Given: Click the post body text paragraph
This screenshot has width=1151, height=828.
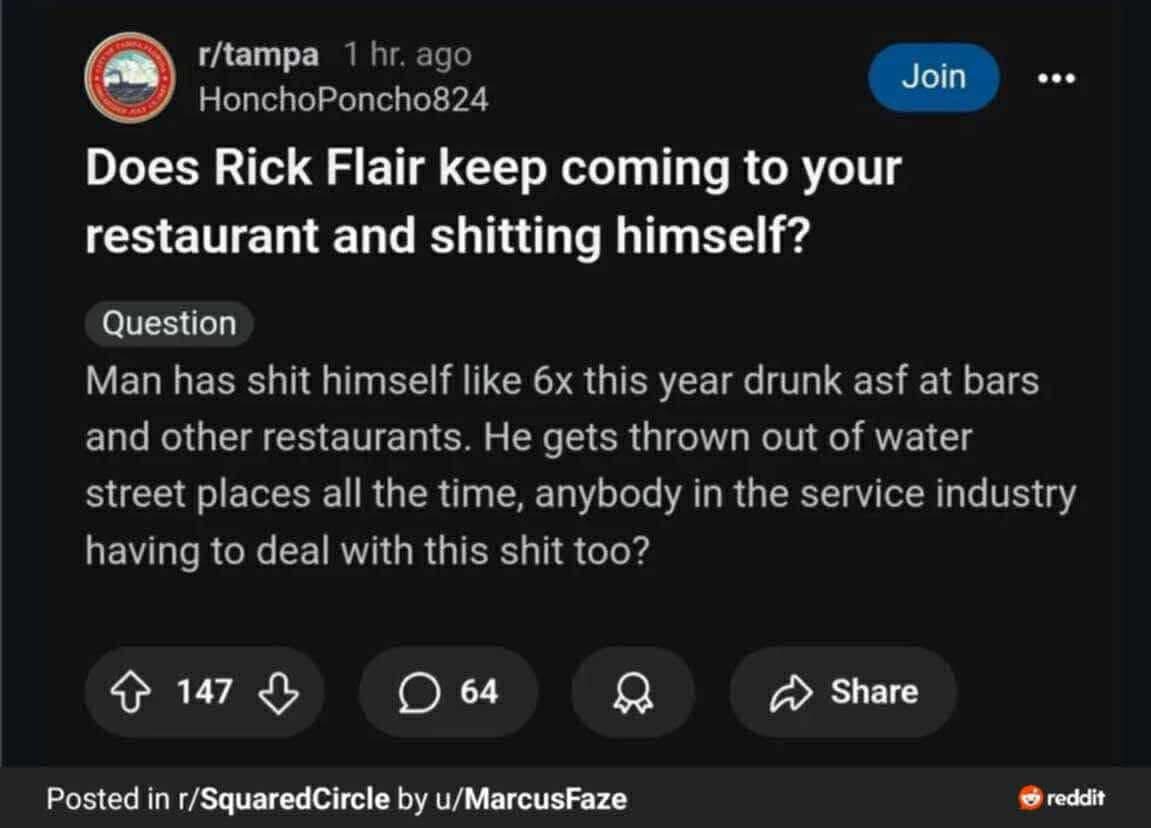Looking at the screenshot, I should pyautogui.click(x=580, y=466).
